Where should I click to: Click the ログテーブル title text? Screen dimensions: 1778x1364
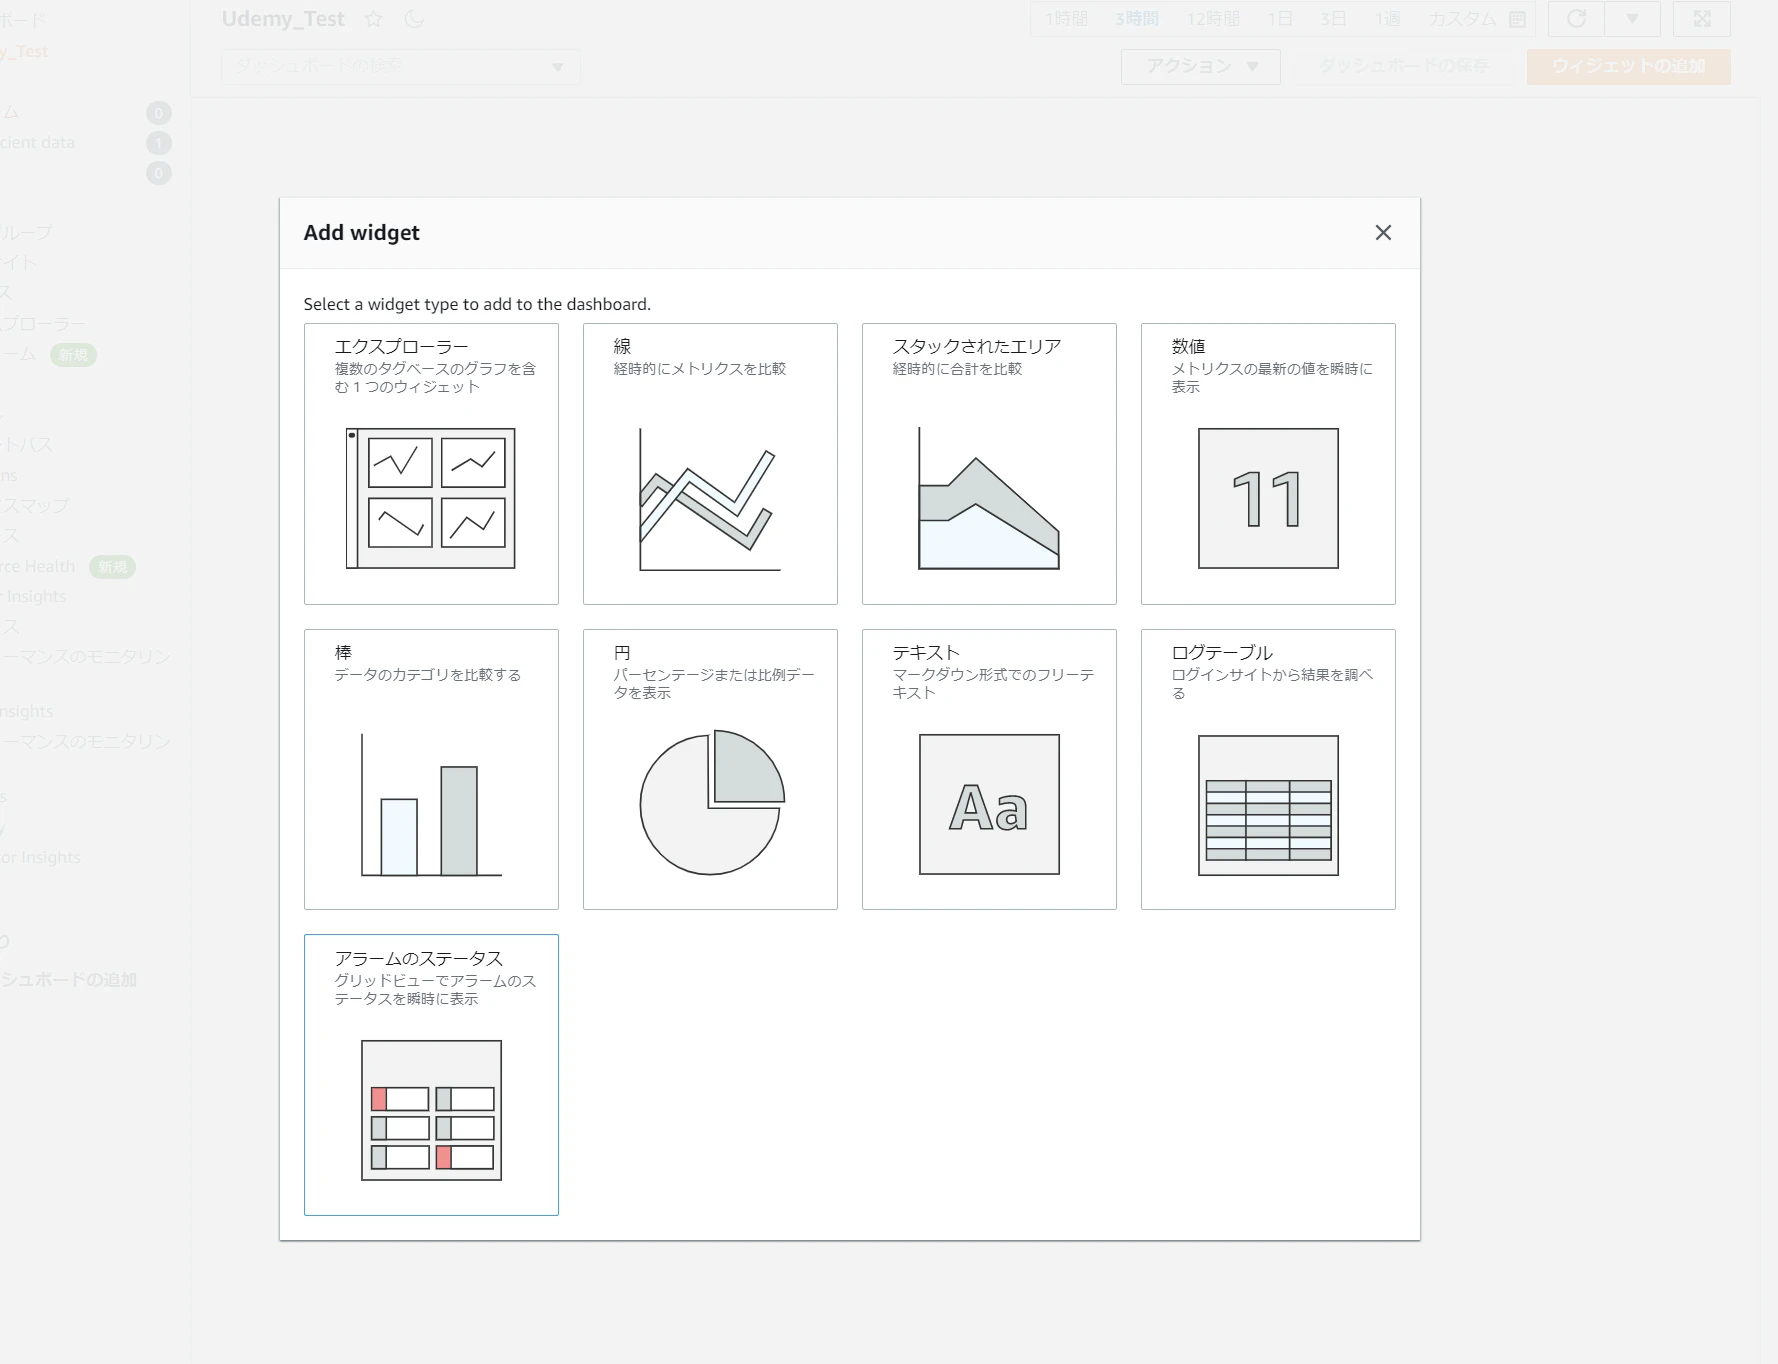coord(1222,652)
